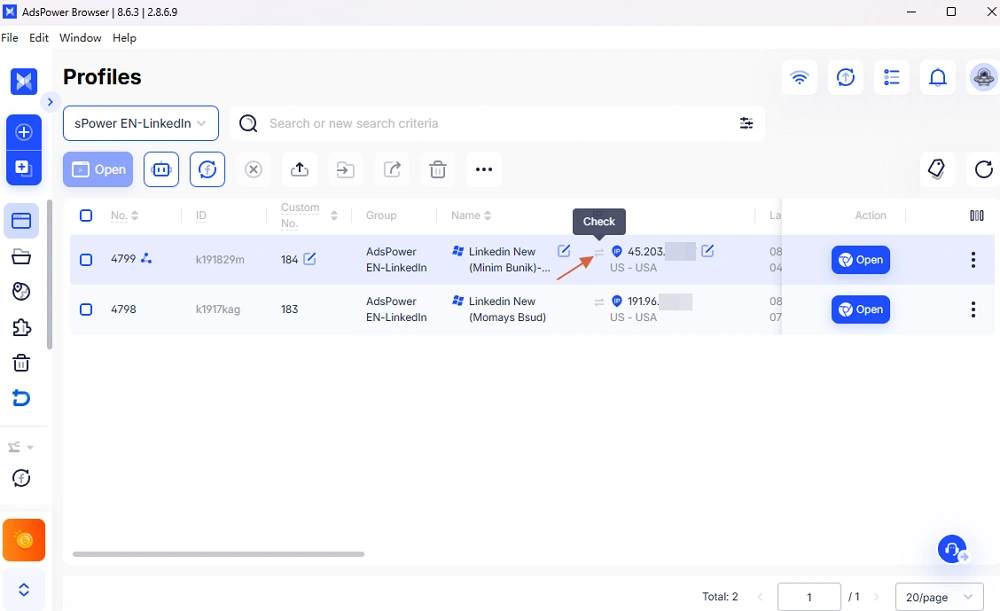Viewport: 1000px width, 611px height.
Task: Edit proxy for the 45.203 row
Action: [x=707, y=251]
